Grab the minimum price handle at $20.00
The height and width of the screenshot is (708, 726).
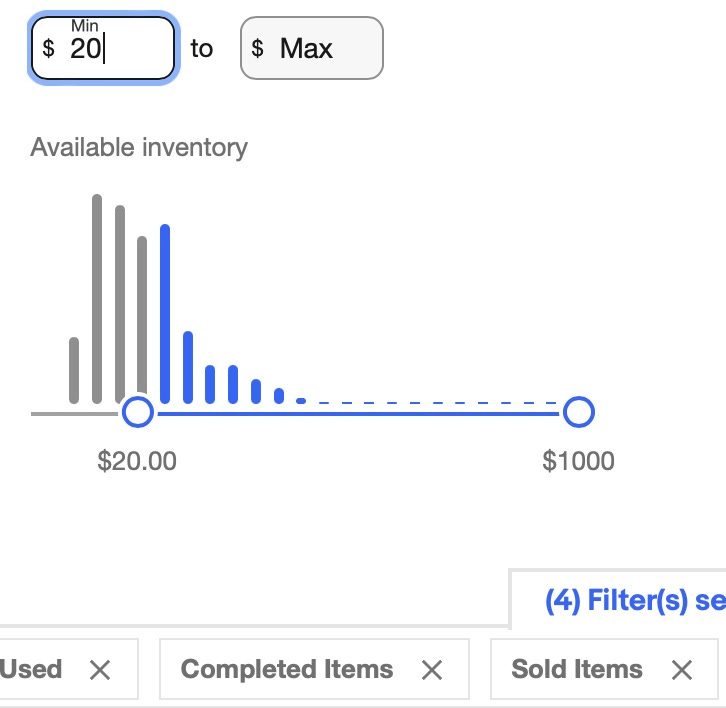(138, 412)
